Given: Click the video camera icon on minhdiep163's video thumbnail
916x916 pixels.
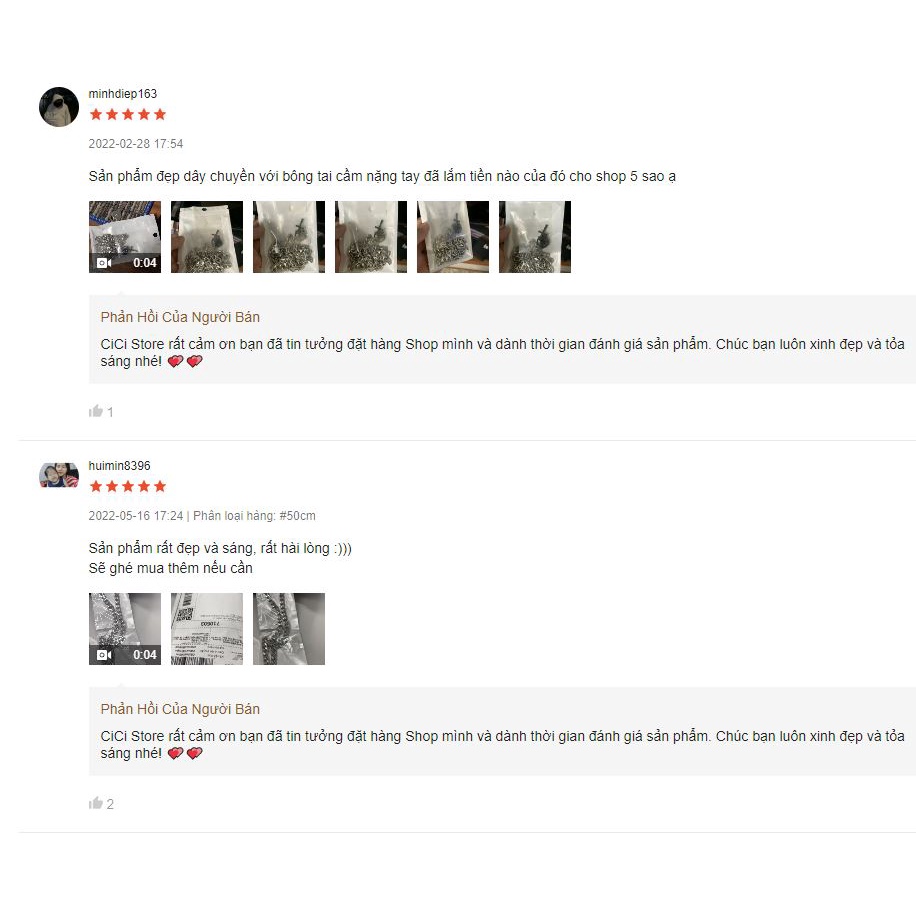Looking at the screenshot, I should click(104, 263).
